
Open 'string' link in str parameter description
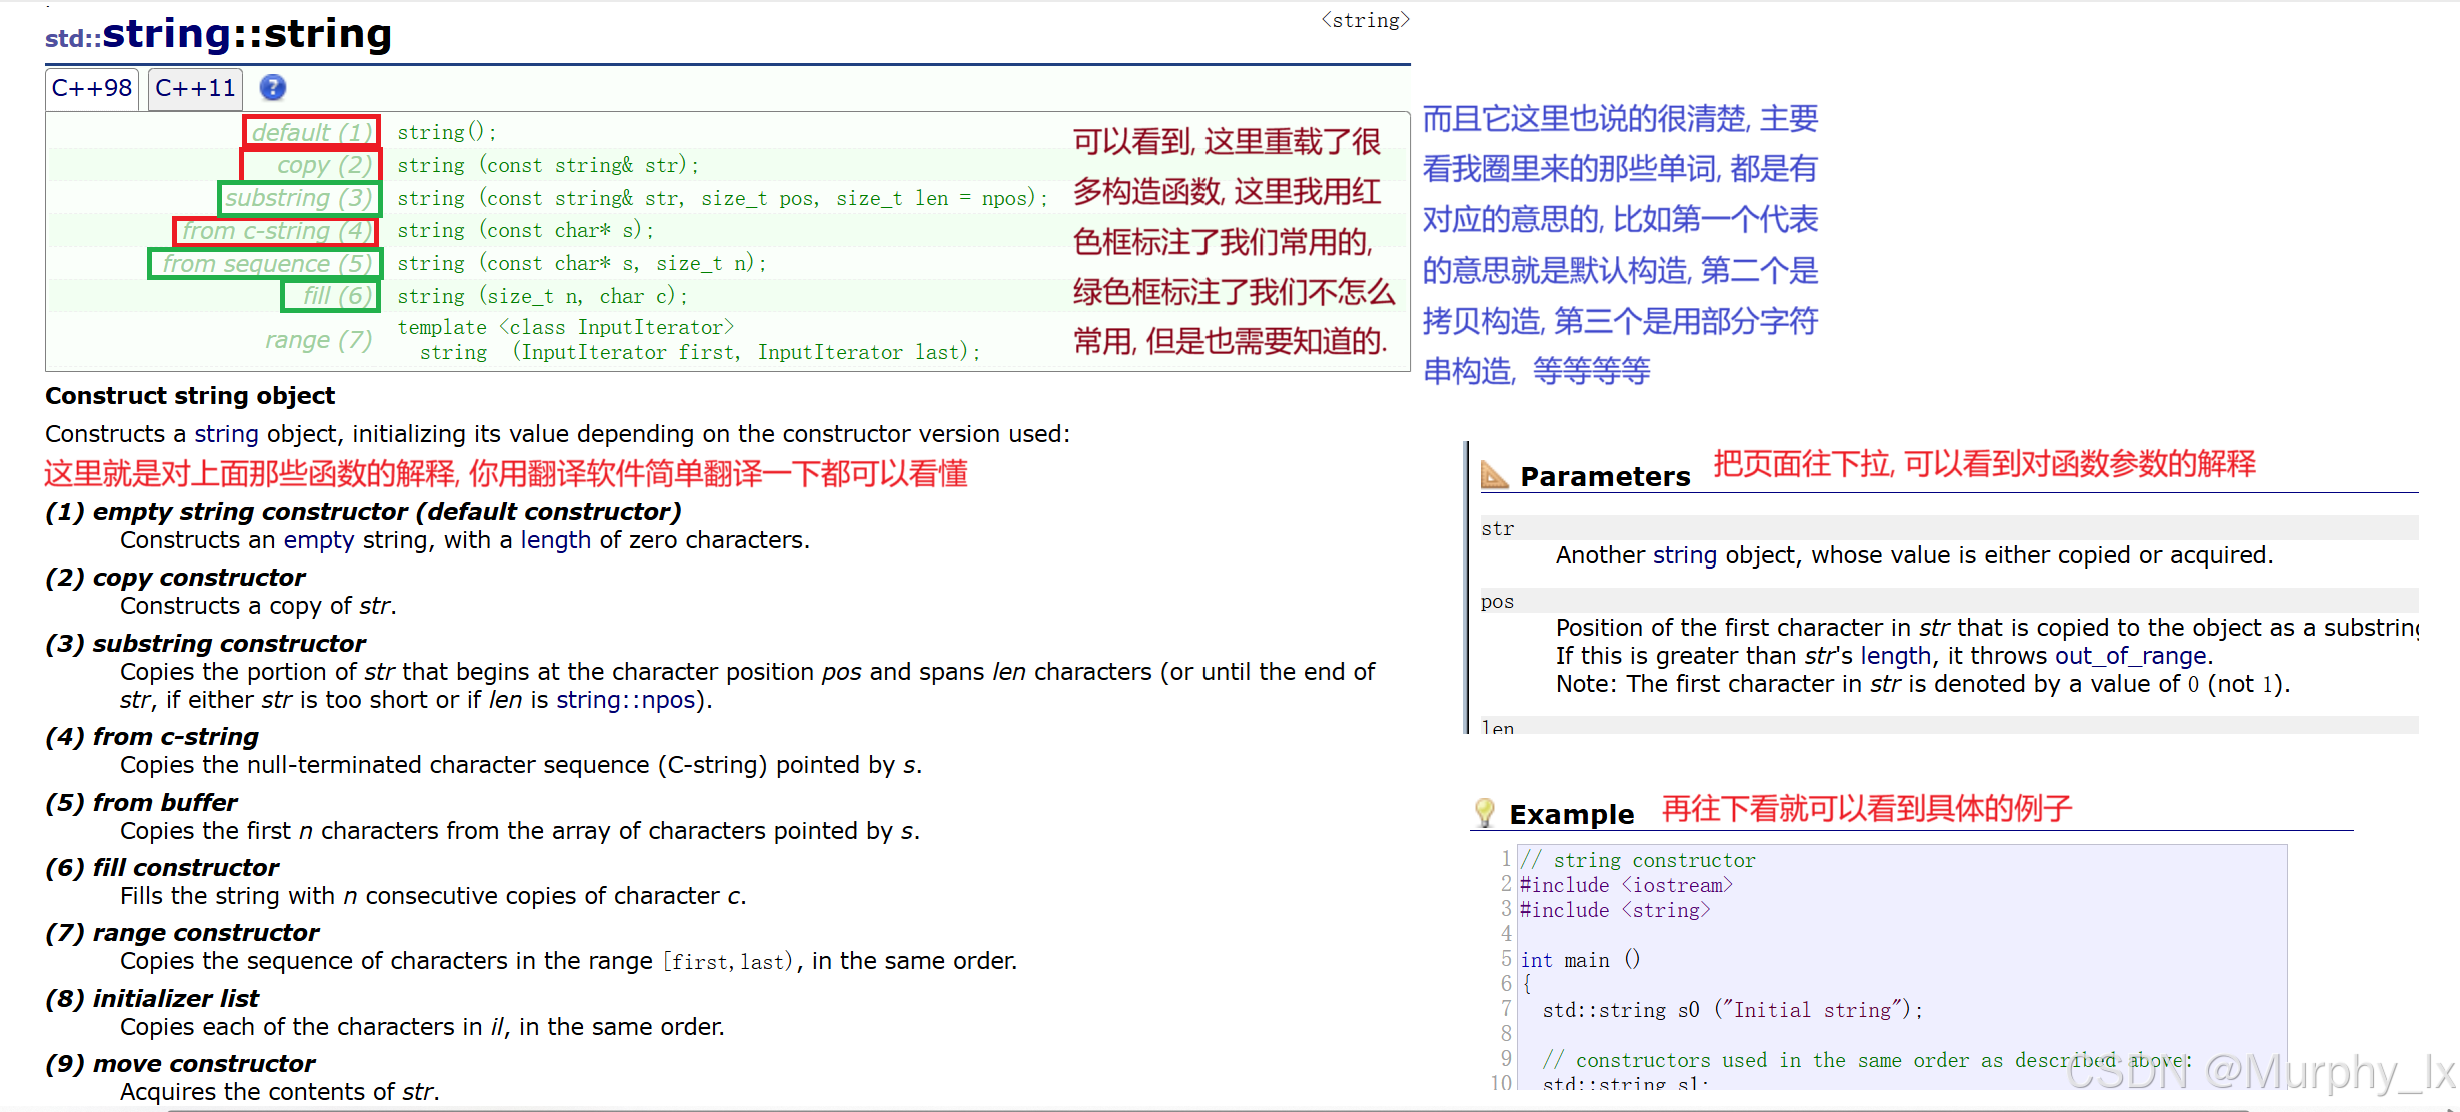(1684, 555)
